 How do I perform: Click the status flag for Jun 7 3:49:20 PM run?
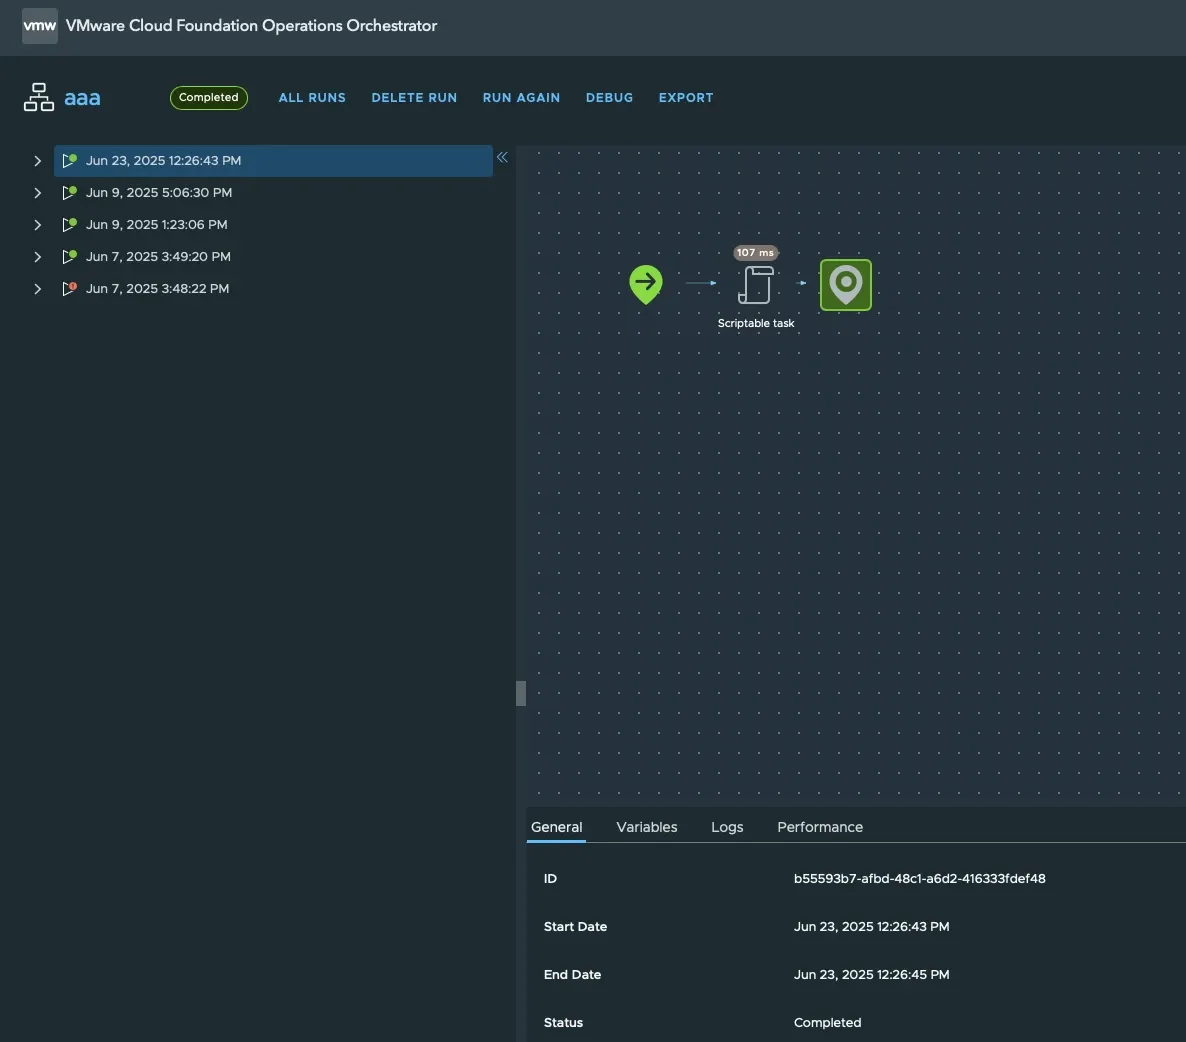click(70, 256)
